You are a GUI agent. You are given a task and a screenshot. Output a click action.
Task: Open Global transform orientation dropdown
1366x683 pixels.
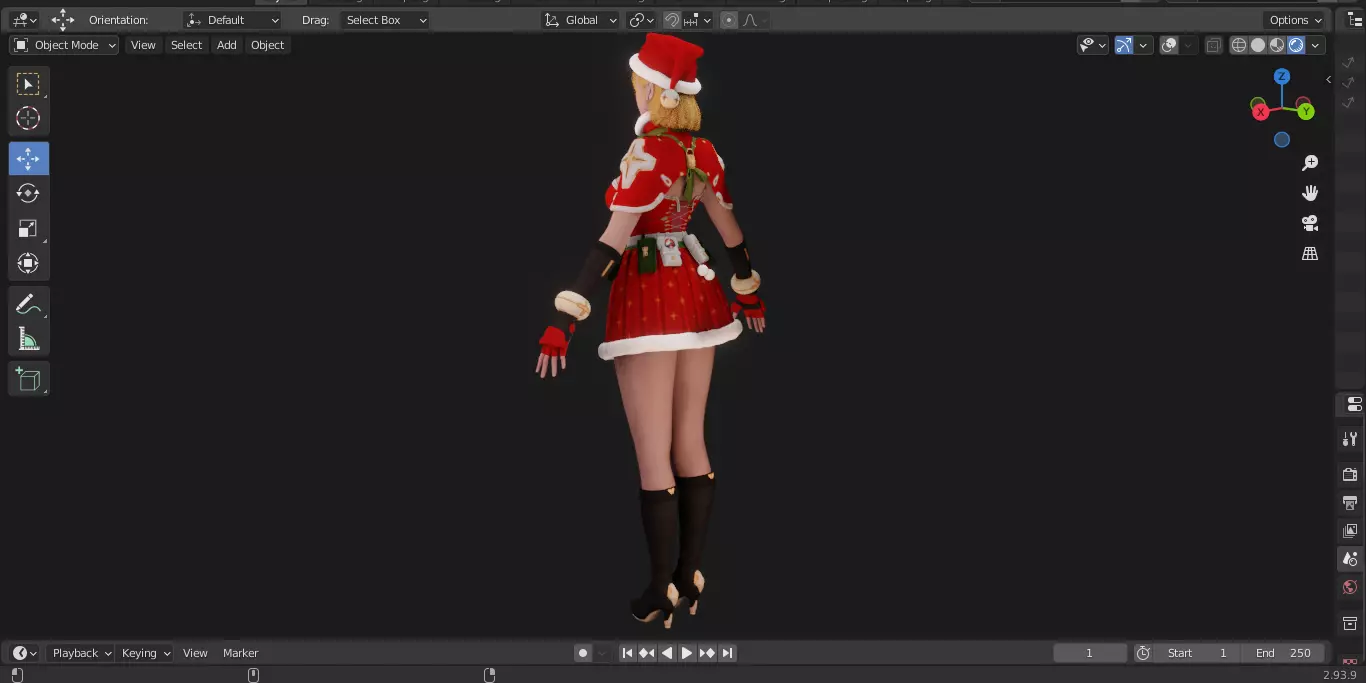pyautogui.click(x=581, y=20)
